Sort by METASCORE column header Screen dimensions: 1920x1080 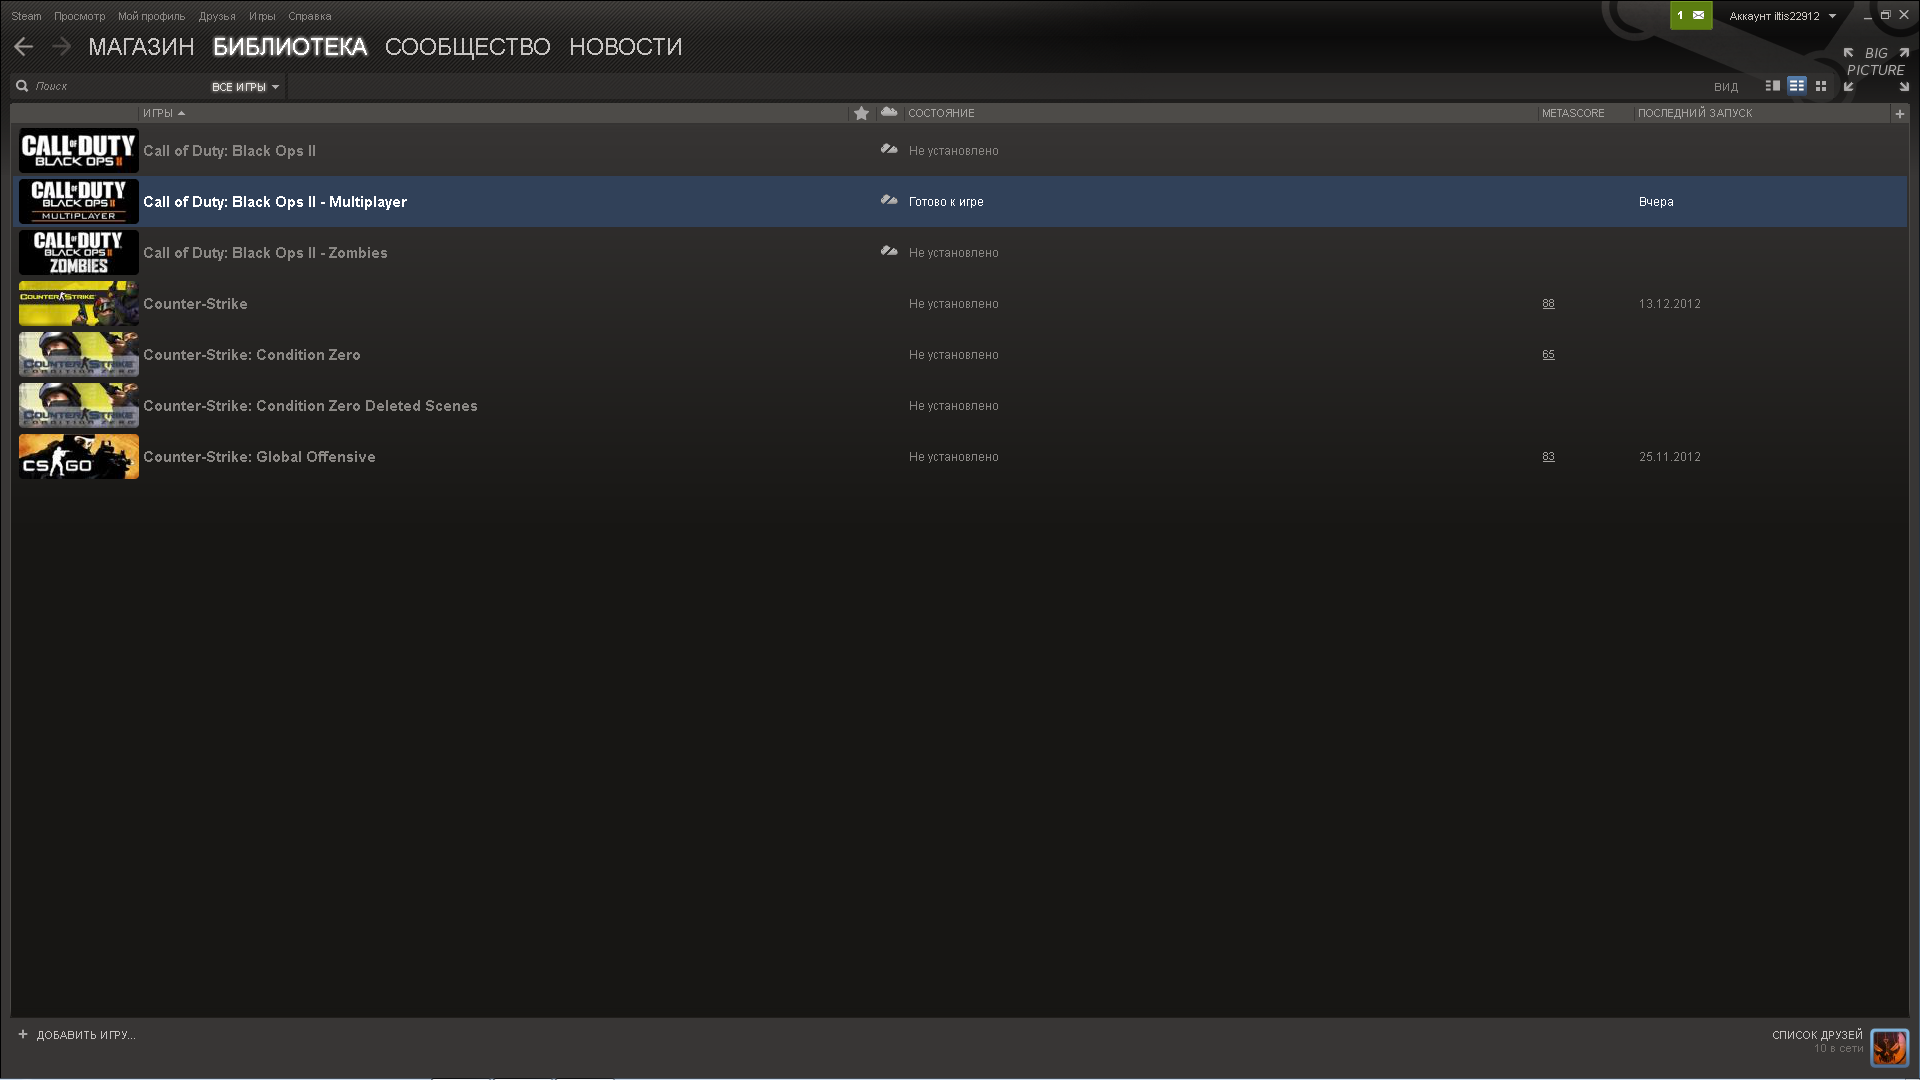coord(1573,113)
